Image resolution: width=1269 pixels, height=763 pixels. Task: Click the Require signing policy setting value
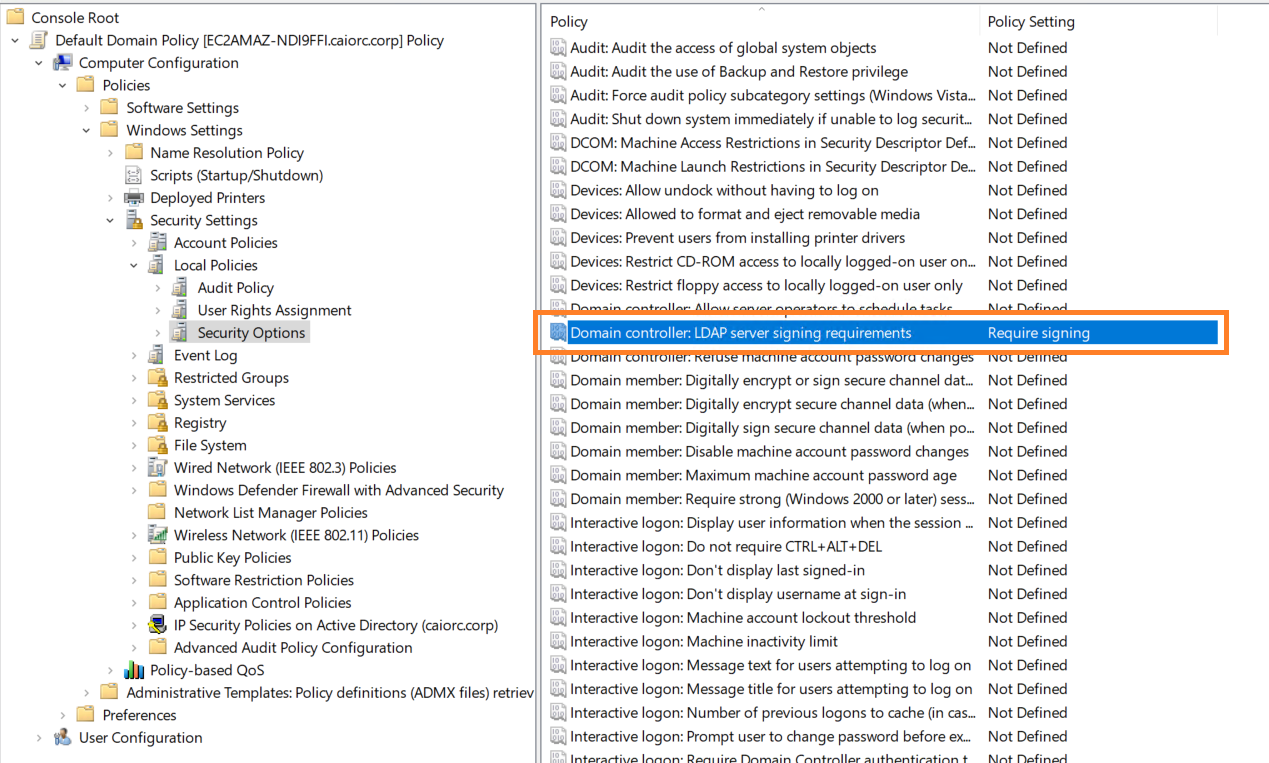coord(1039,333)
